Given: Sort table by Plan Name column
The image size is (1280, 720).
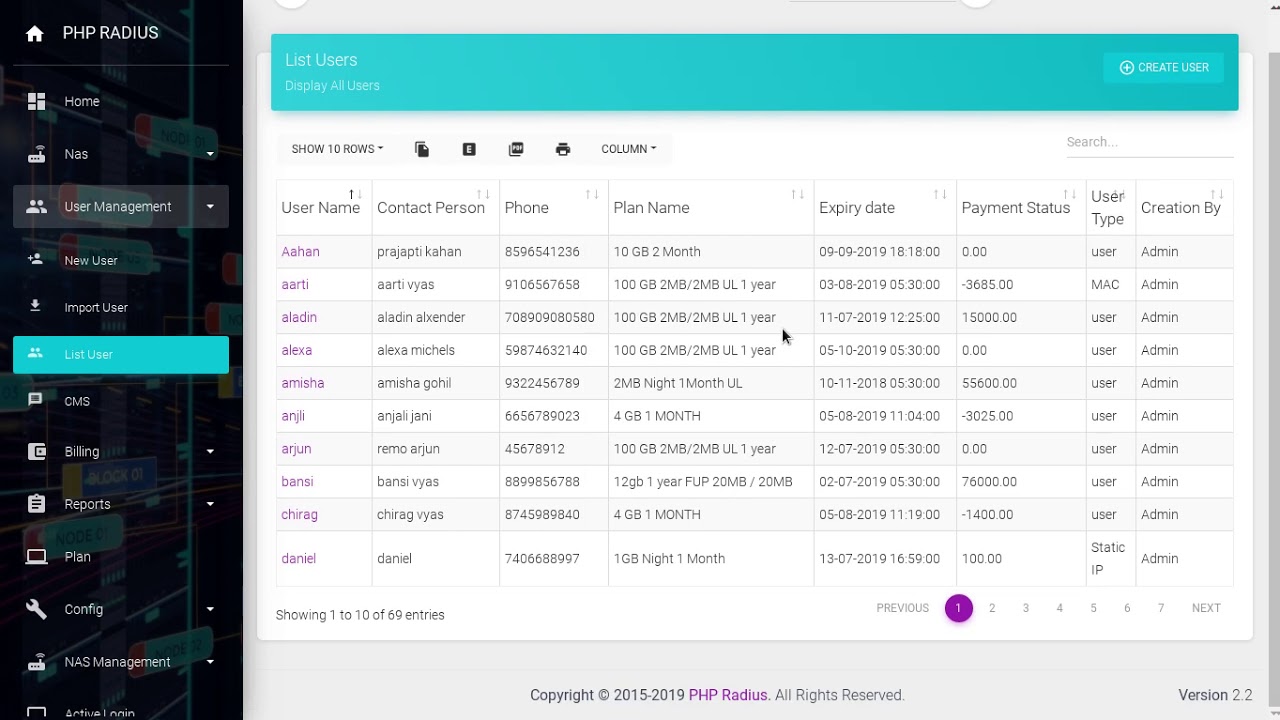Looking at the screenshot, I should 711,207.
